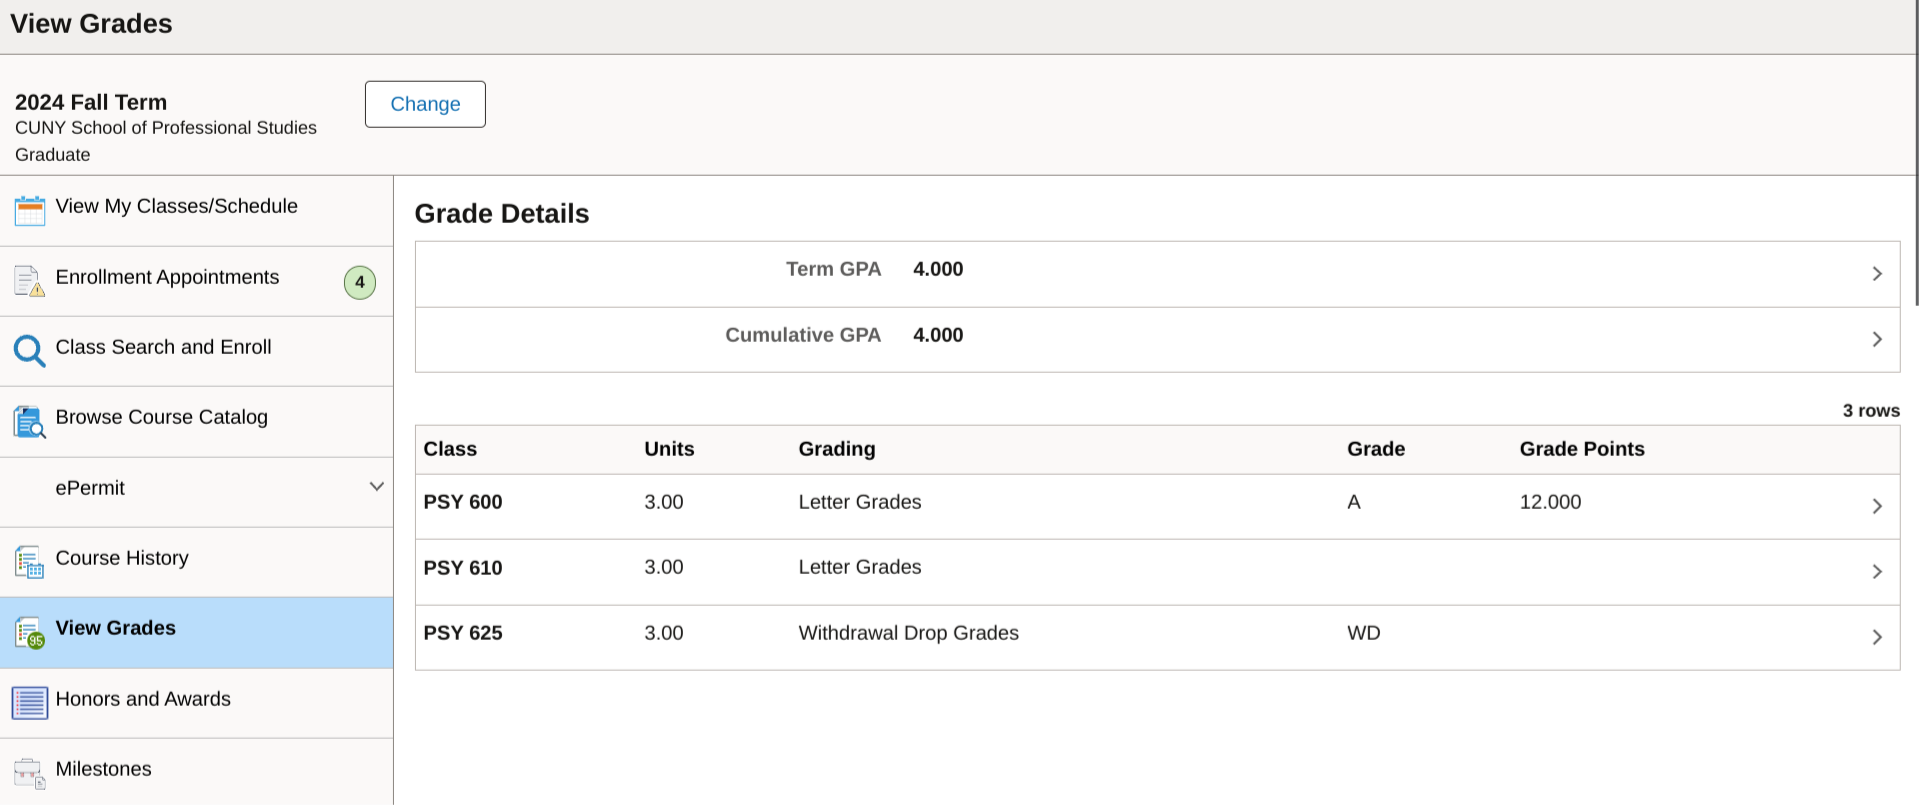
Task: Click the Grade Points column header
Action: click(1582, 449)
